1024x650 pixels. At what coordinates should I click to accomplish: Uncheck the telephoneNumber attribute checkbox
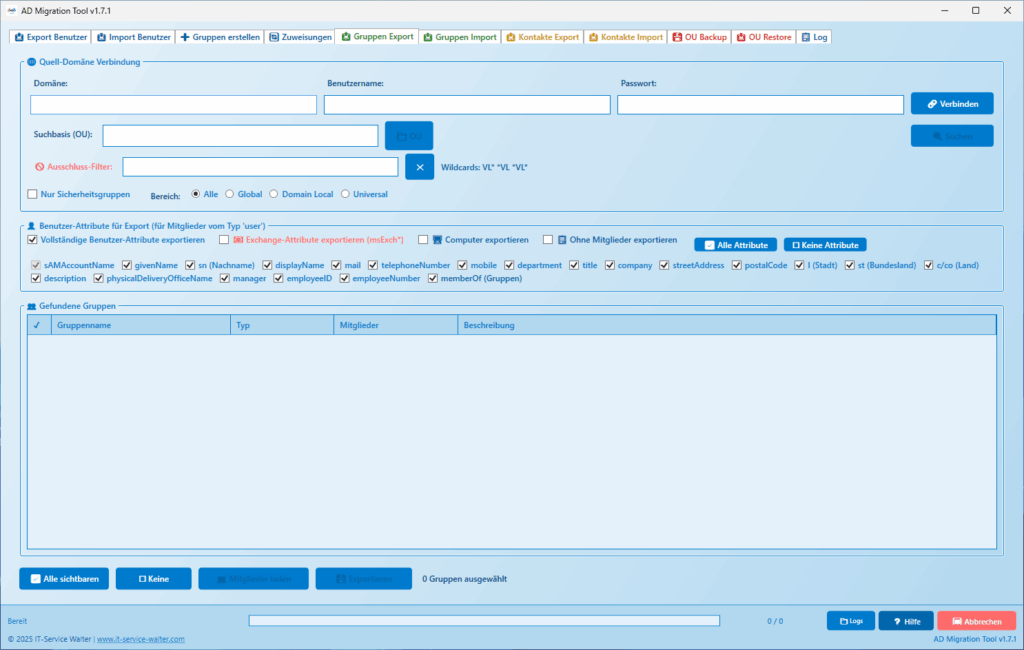pos(373,265)
